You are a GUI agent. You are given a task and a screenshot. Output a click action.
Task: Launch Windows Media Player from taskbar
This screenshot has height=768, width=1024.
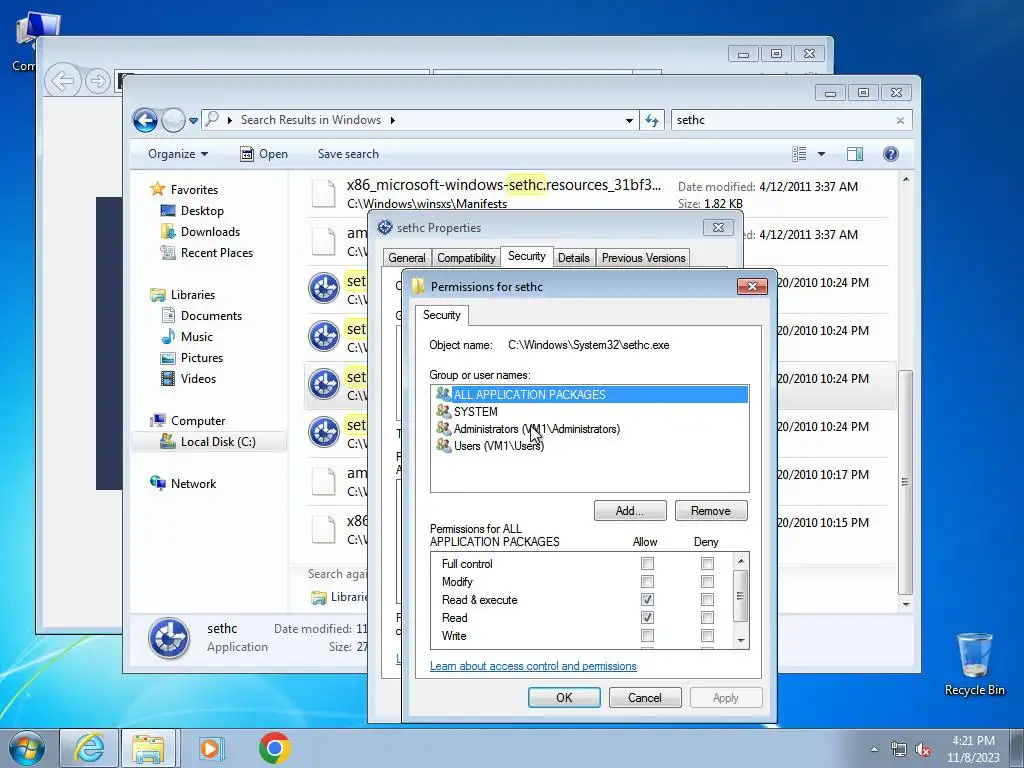tap(210, 748)
